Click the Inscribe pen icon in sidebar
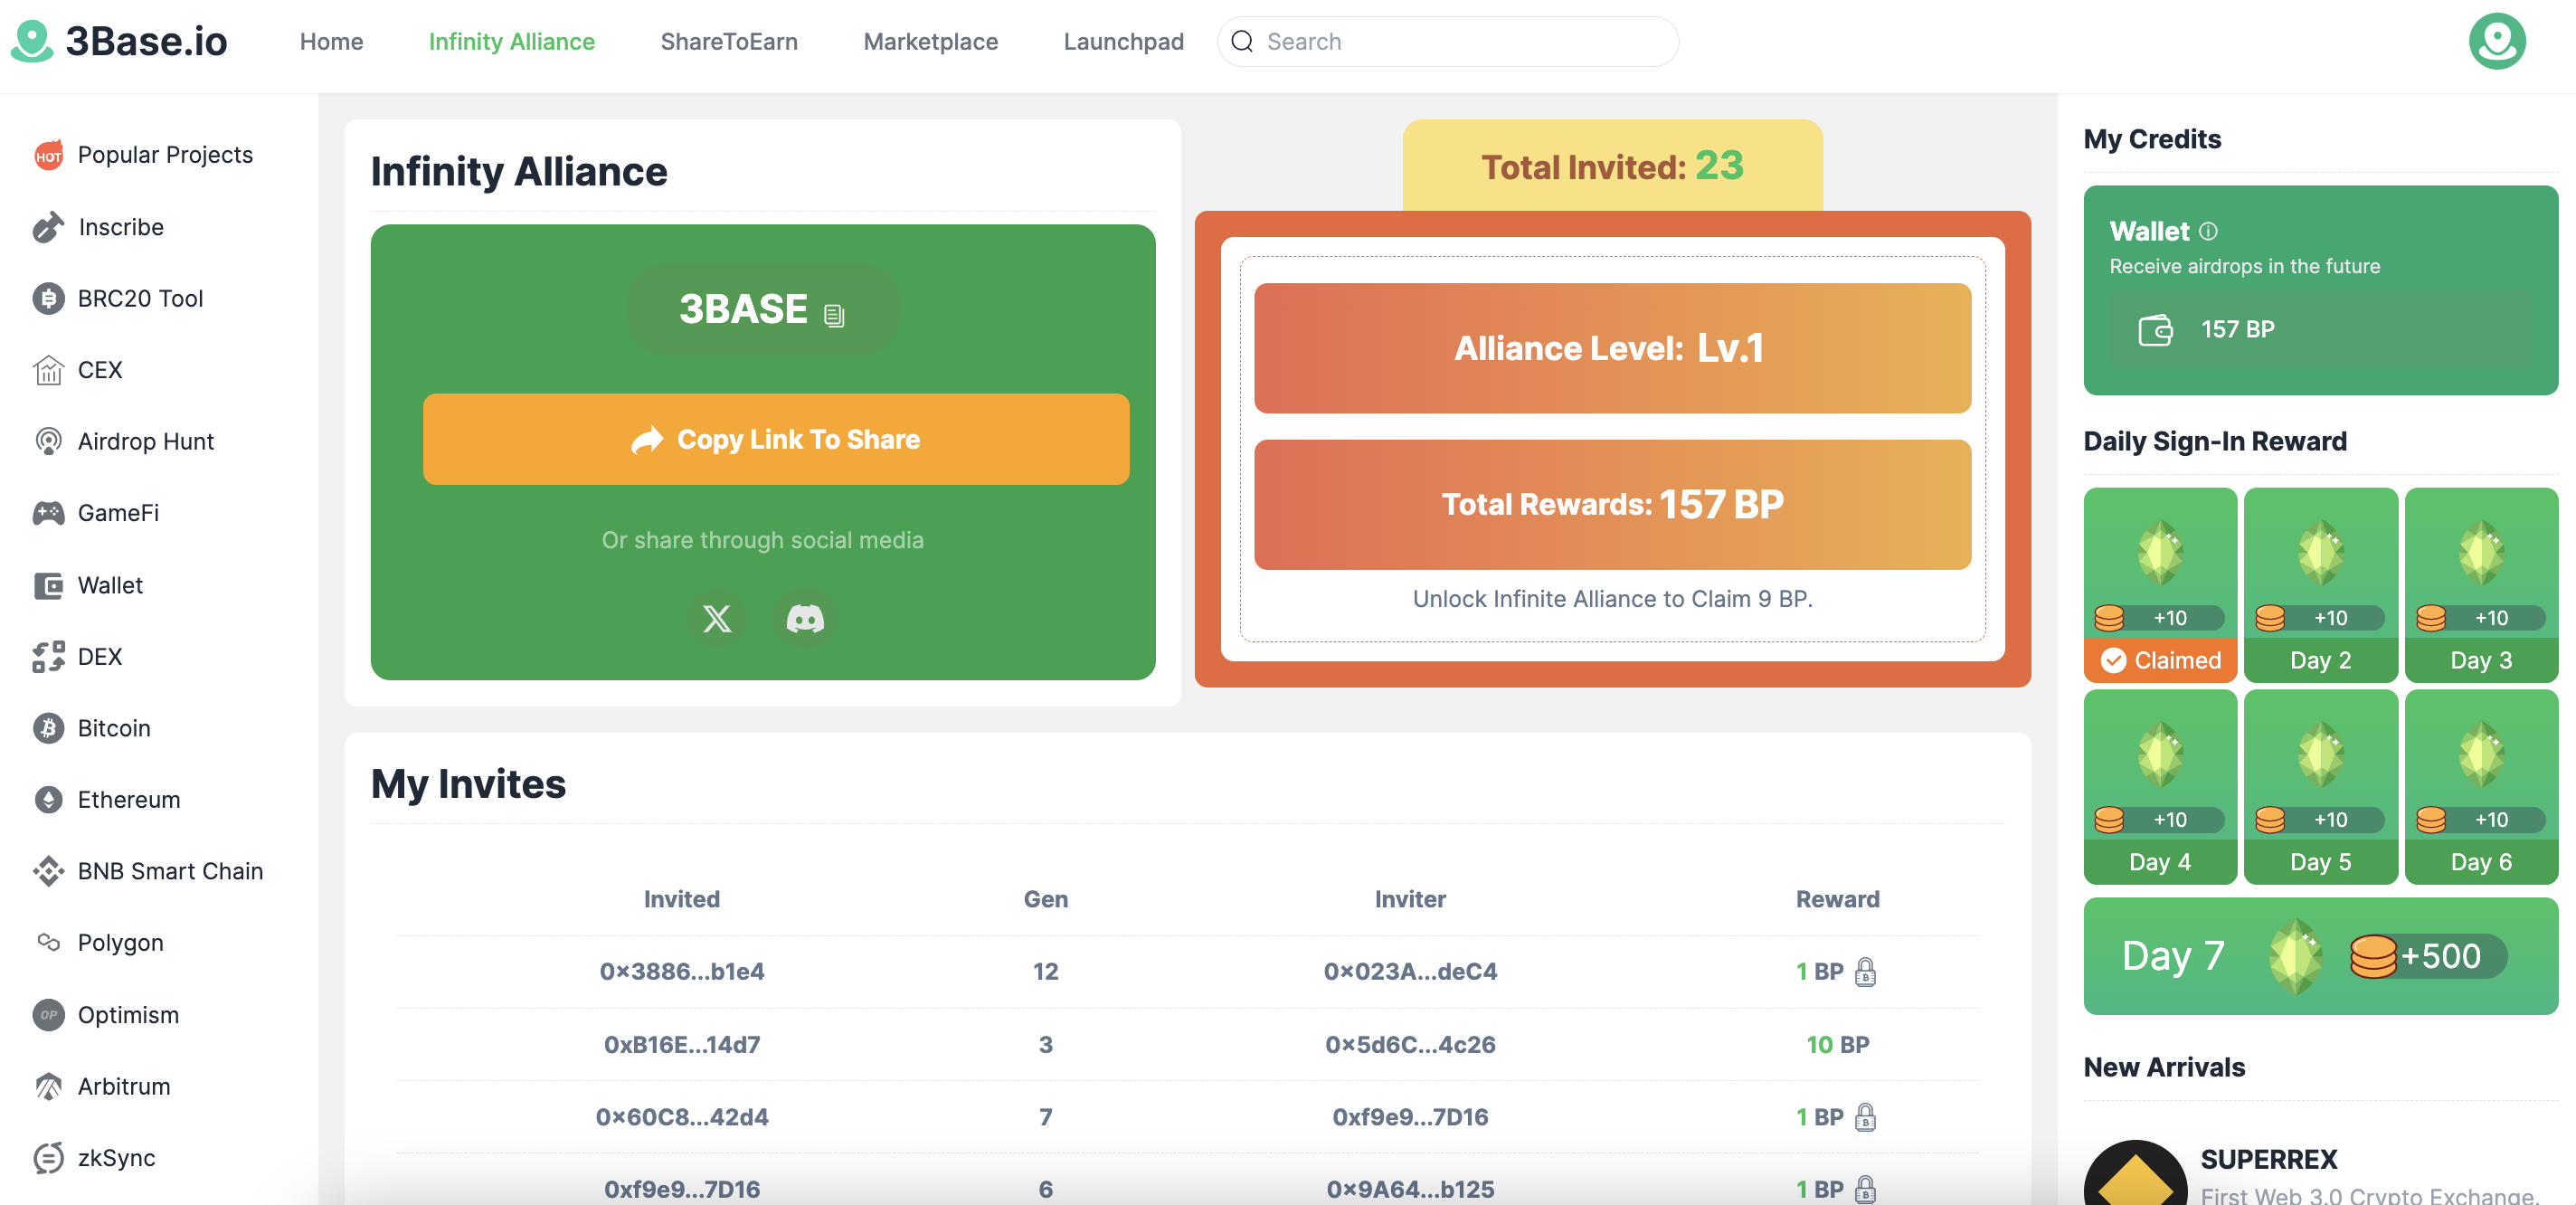This screenshot has width=2576, height=1205. pyautogui.click(x=48, y=227)
